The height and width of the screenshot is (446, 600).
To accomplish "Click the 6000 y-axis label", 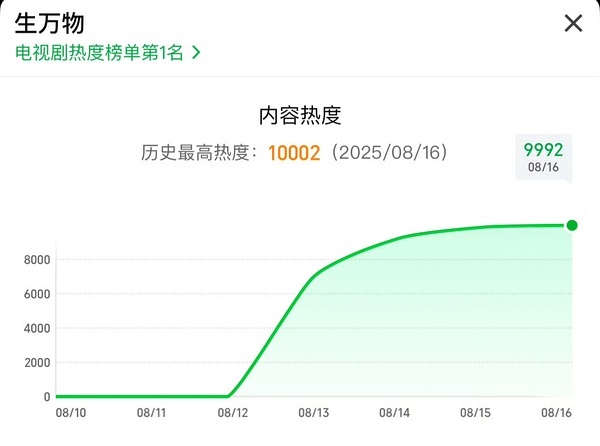I will [37, 294].
